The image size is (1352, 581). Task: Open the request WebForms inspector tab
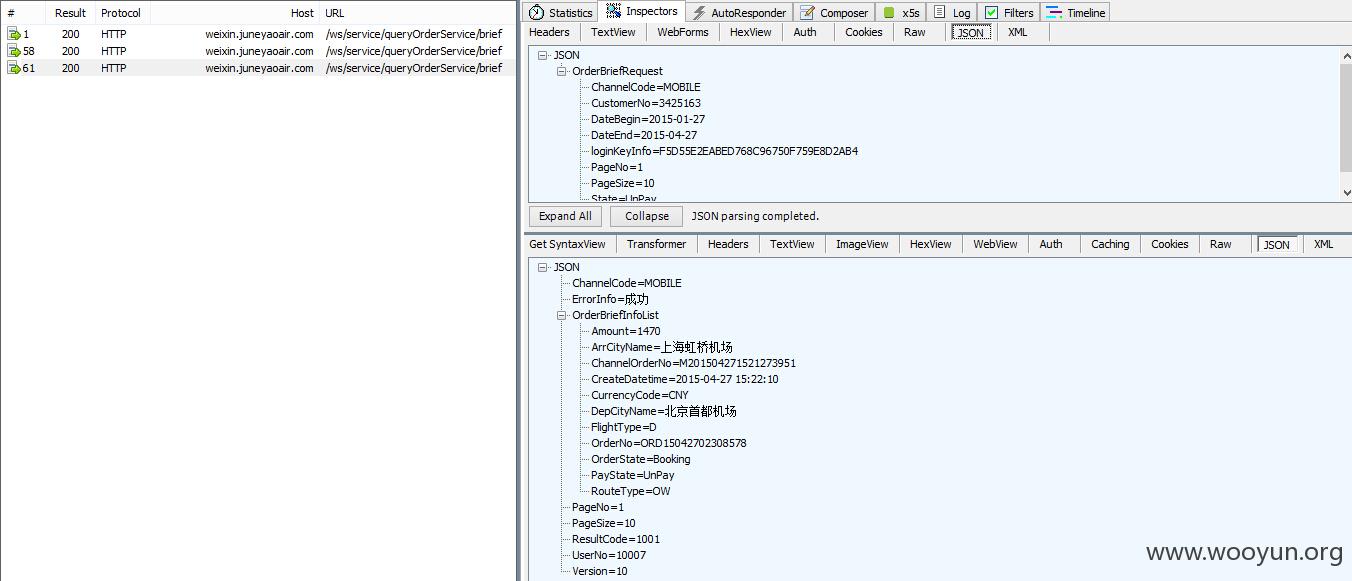(x=683, y=32)
